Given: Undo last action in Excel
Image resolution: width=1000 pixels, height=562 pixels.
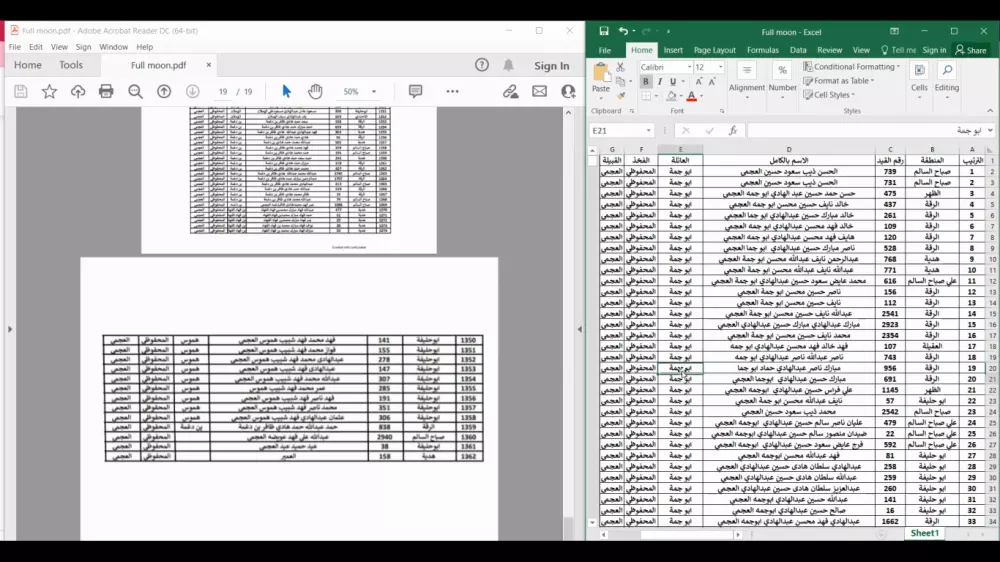Looking at the screenshot, I should click(x=623, y=31).
